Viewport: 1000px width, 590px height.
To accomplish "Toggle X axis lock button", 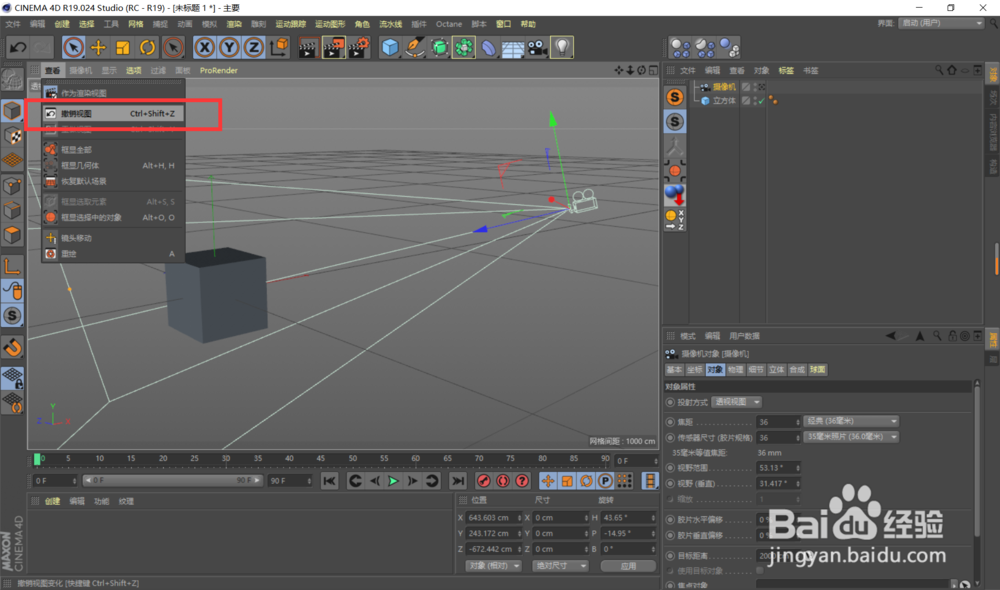I will (x=204, y=47).
